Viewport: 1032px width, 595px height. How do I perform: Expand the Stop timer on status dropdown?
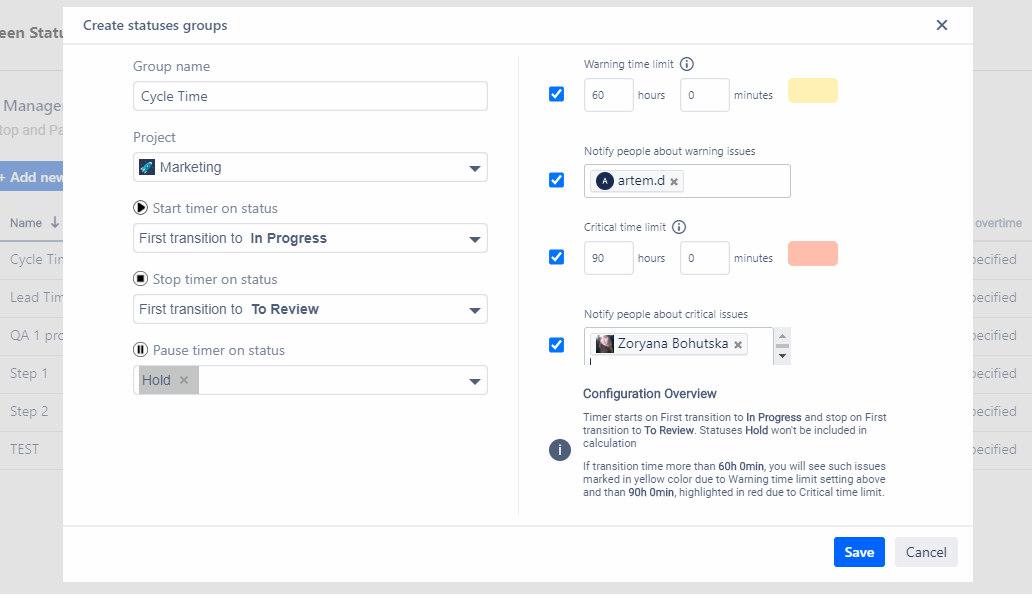[310, 309]
